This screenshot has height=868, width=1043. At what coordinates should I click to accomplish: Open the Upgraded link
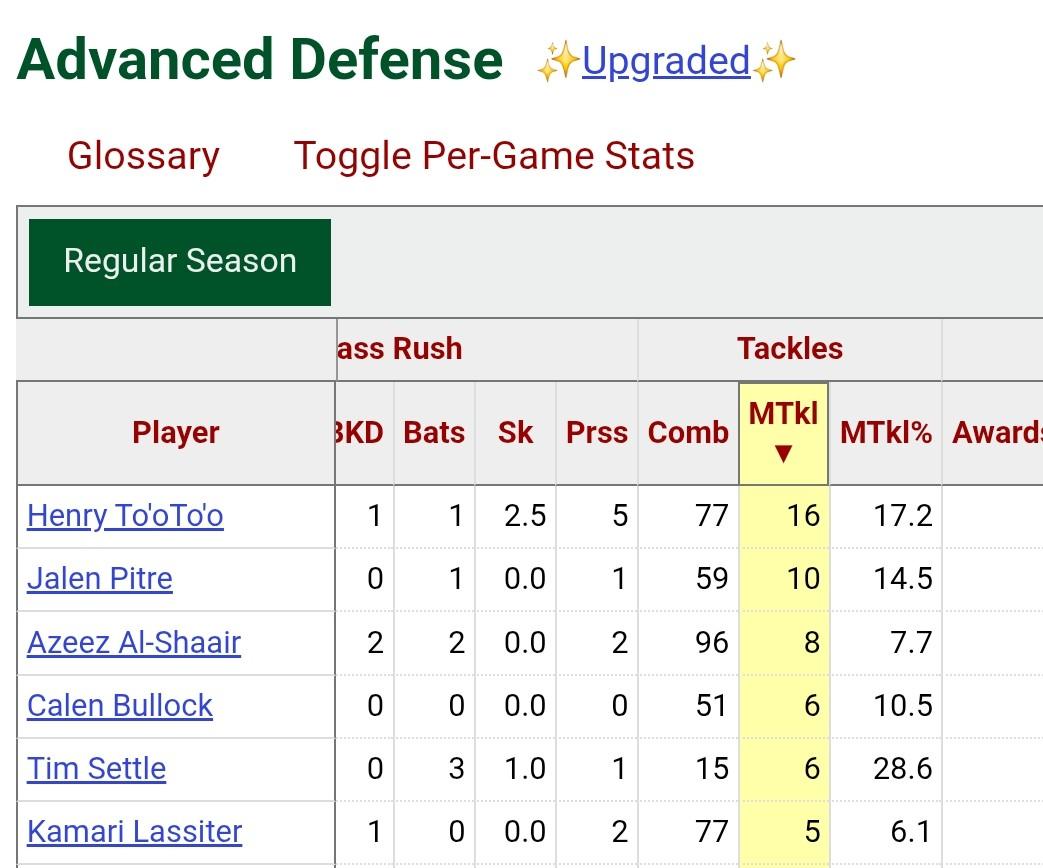665,62
